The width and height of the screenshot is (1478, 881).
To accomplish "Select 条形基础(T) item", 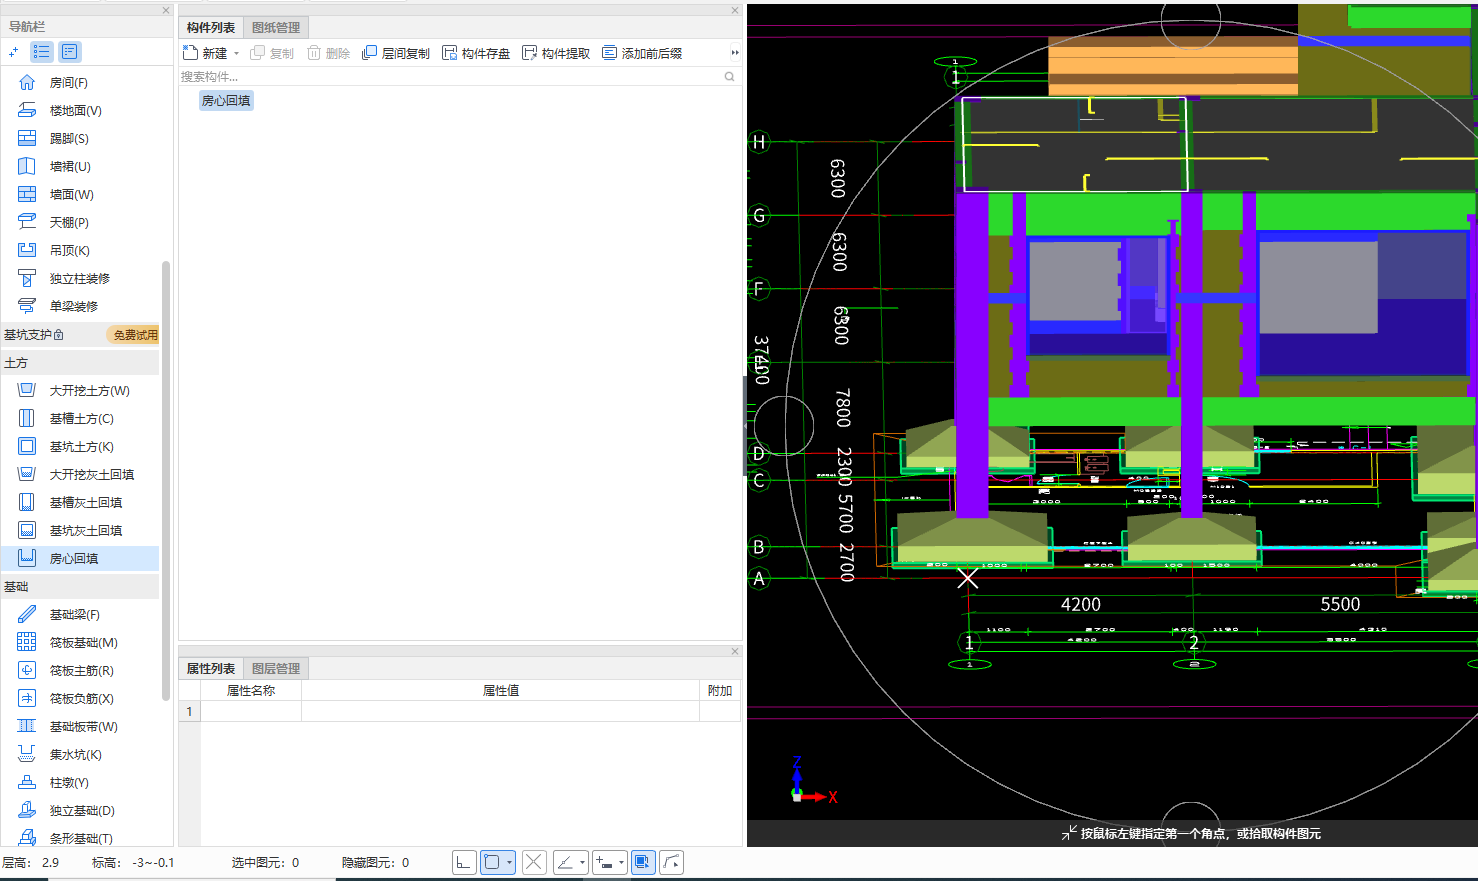I will (80, 839).
